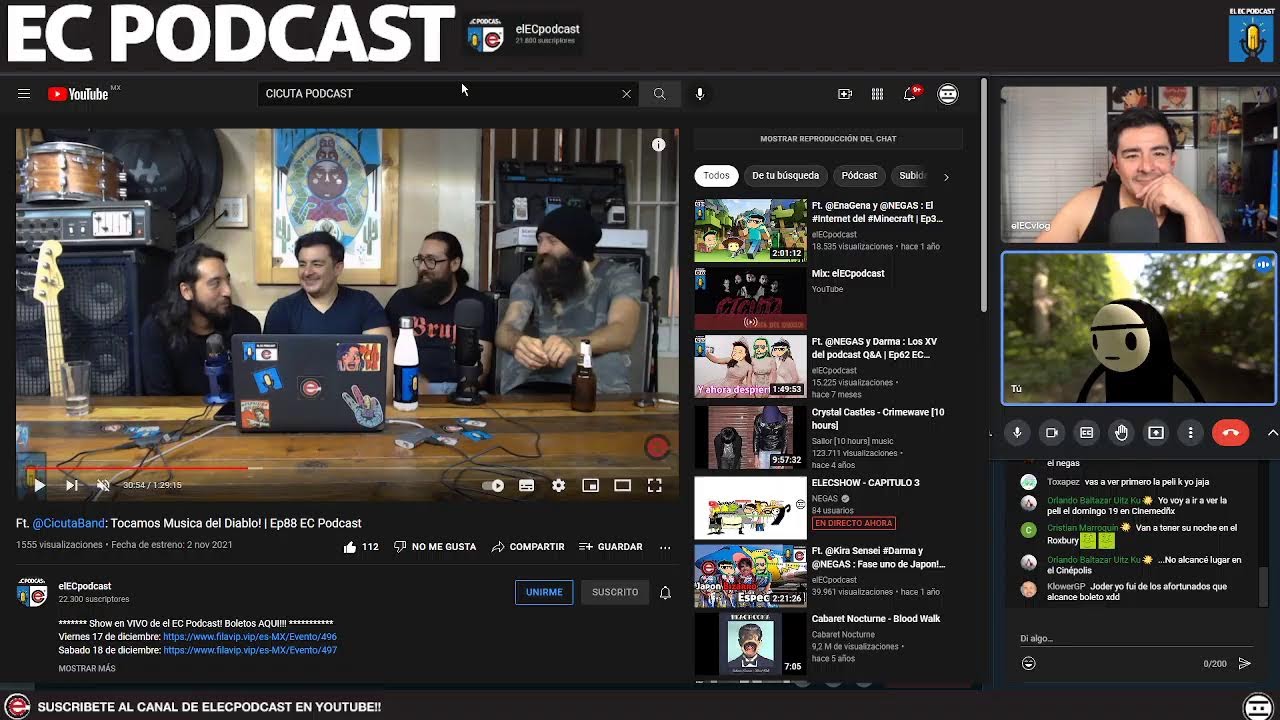Clear the search box with X

point(626,94)
